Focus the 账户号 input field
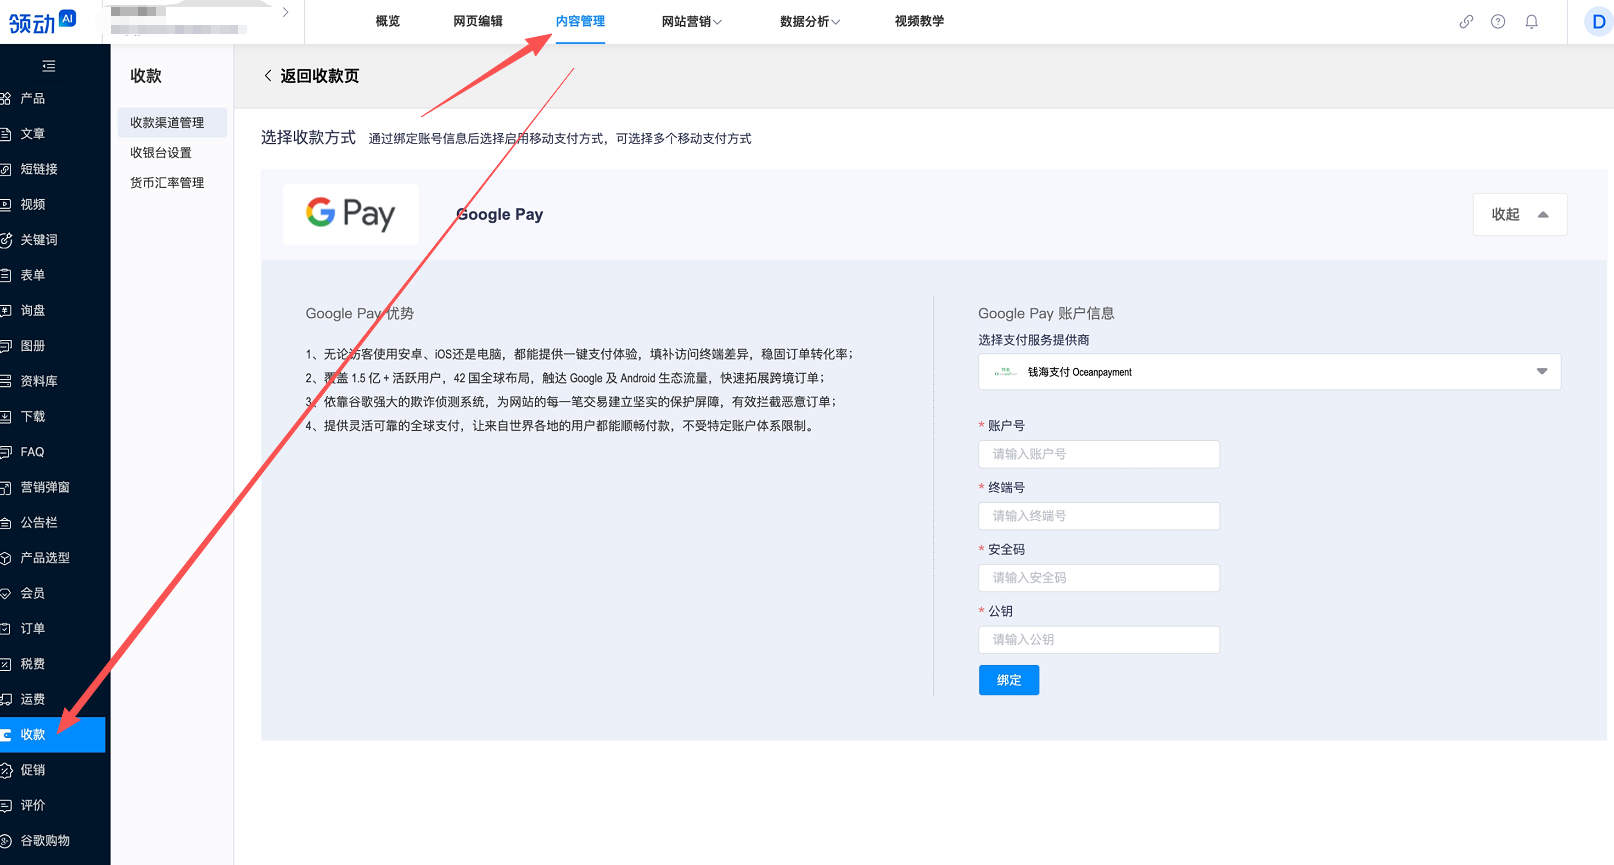 tap(1099, 454)
